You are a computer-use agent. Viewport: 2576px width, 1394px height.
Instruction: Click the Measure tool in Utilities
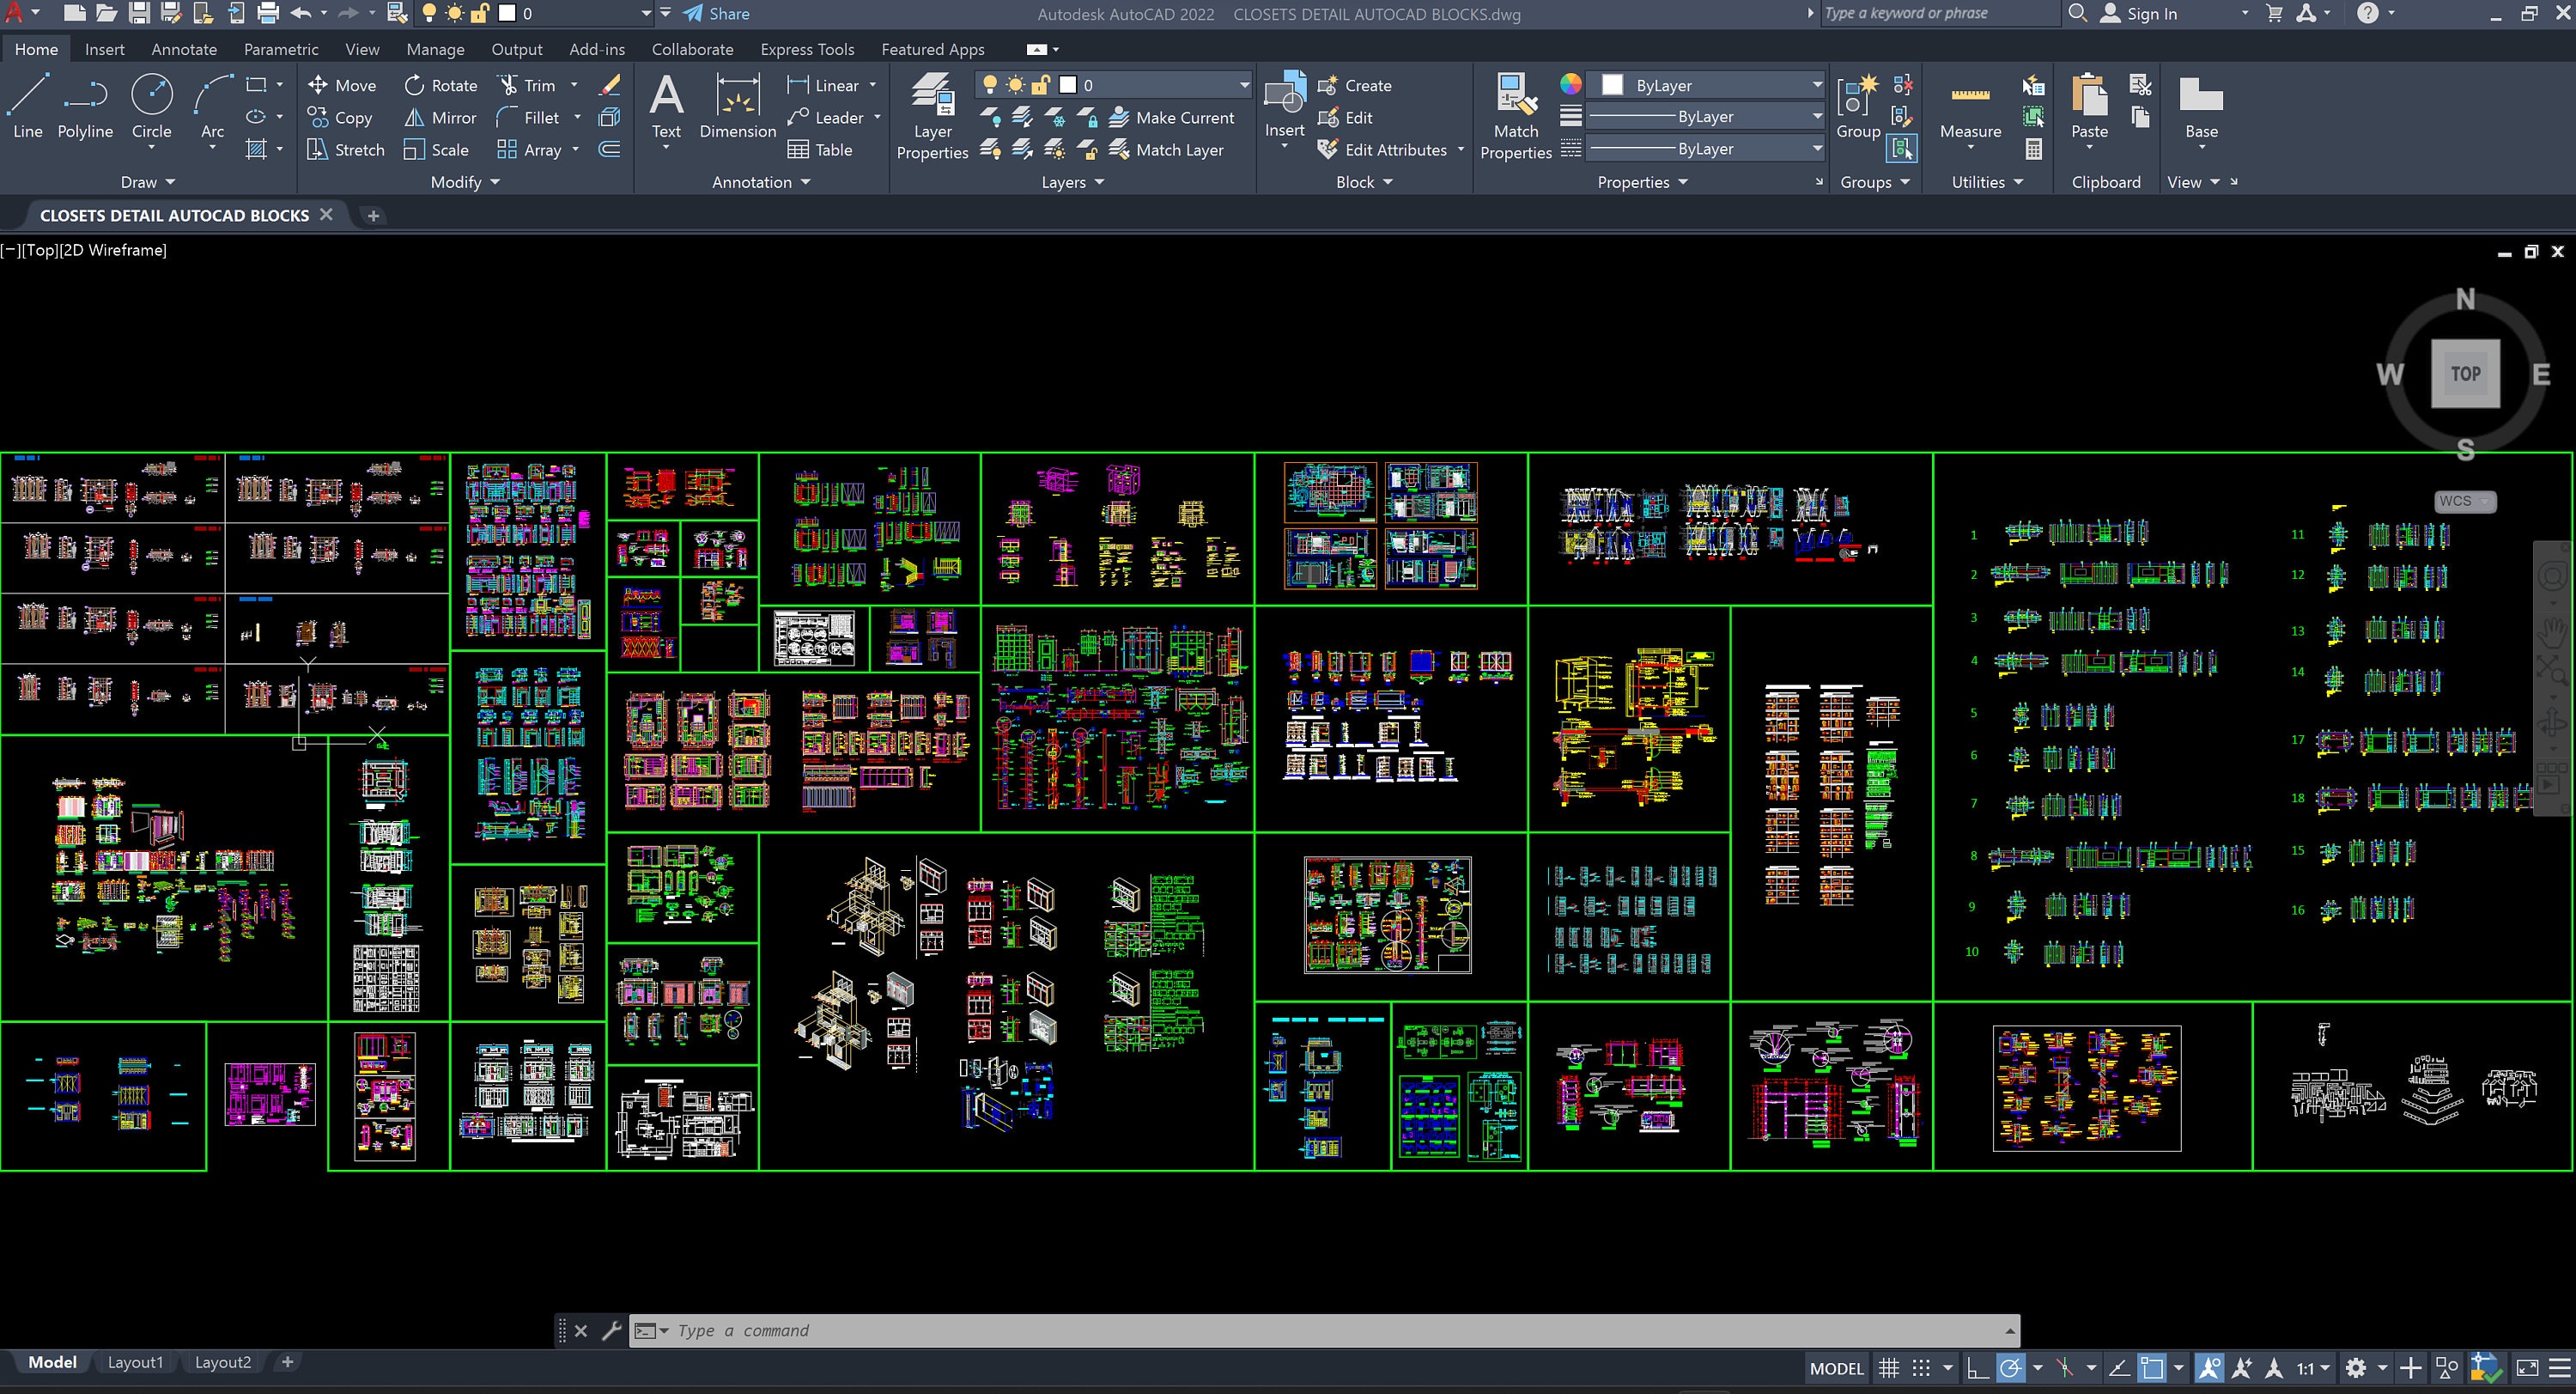click(1970, 110)
